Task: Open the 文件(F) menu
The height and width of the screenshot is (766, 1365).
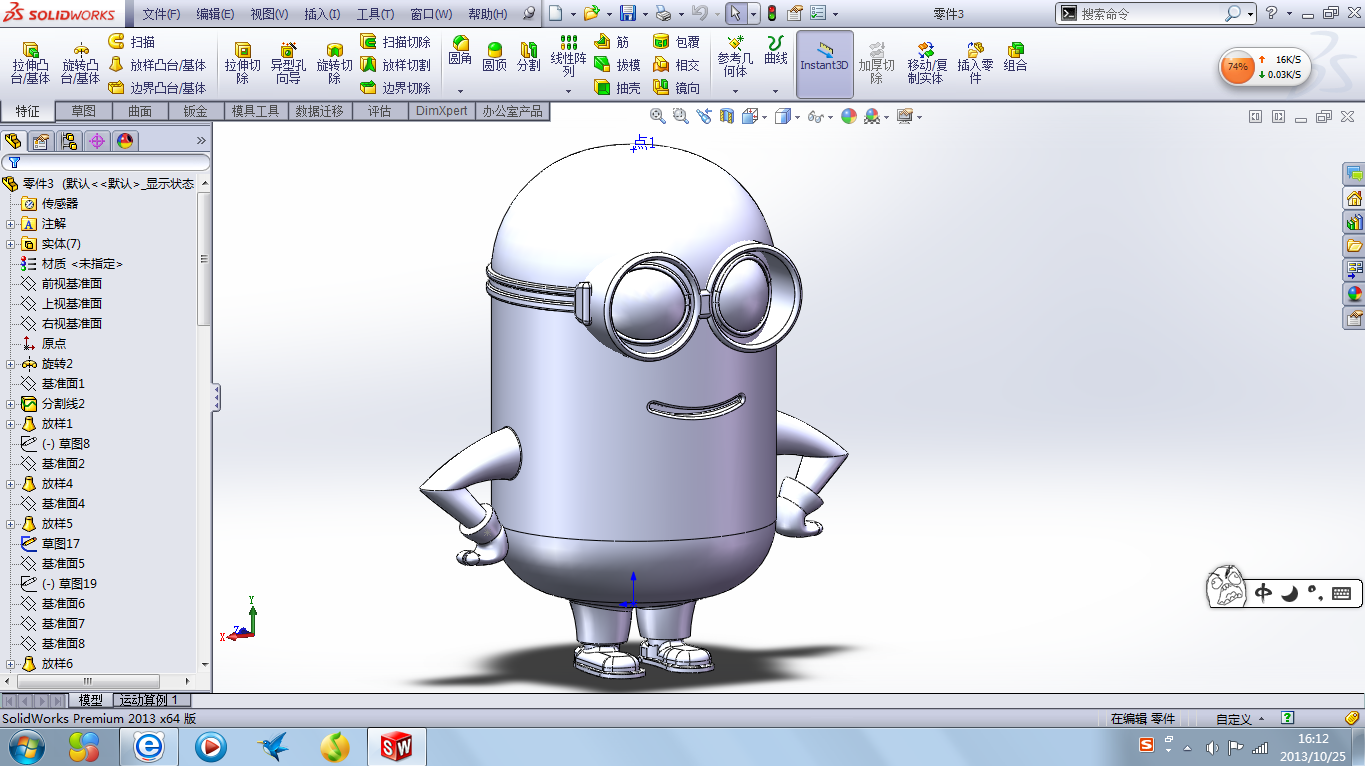Action: (x=161, y=14)
